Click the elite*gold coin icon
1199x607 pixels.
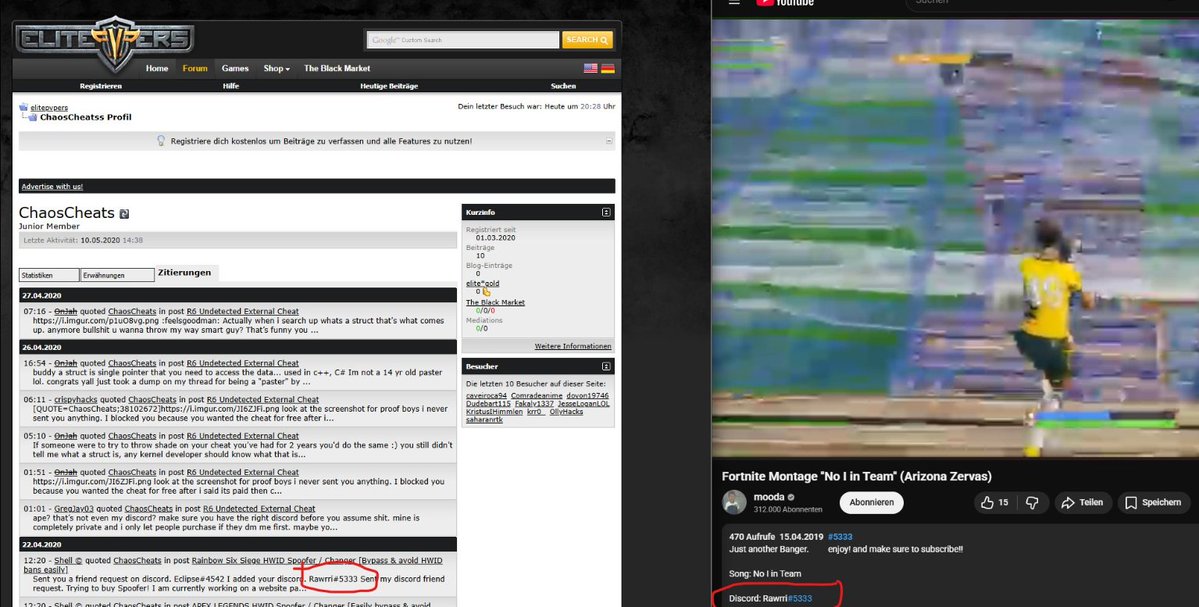click(x=486, y=292)
